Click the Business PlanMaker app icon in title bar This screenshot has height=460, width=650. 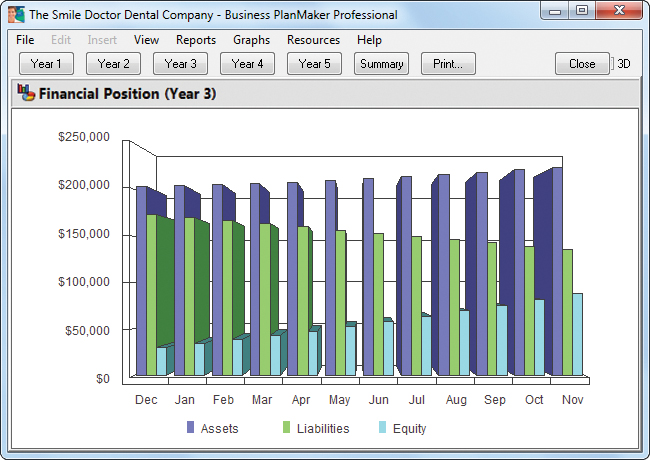pos(16,15)
